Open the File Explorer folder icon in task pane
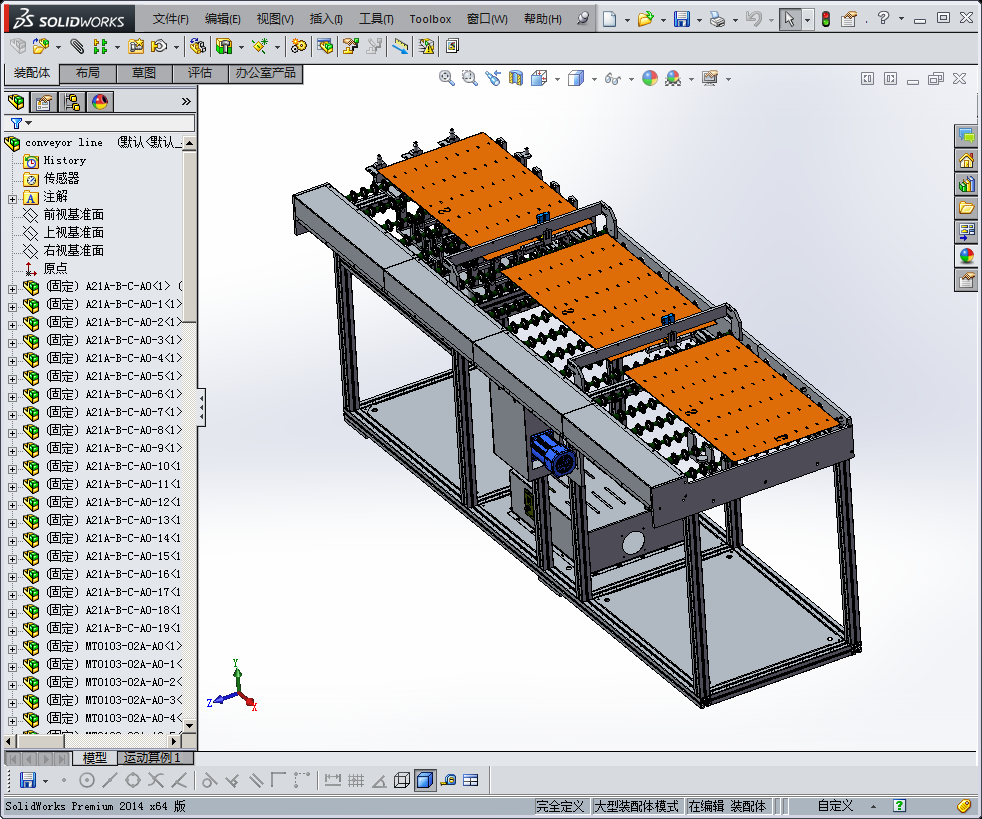The width and height of the screenshot is (982, 819). pos(966,207)
